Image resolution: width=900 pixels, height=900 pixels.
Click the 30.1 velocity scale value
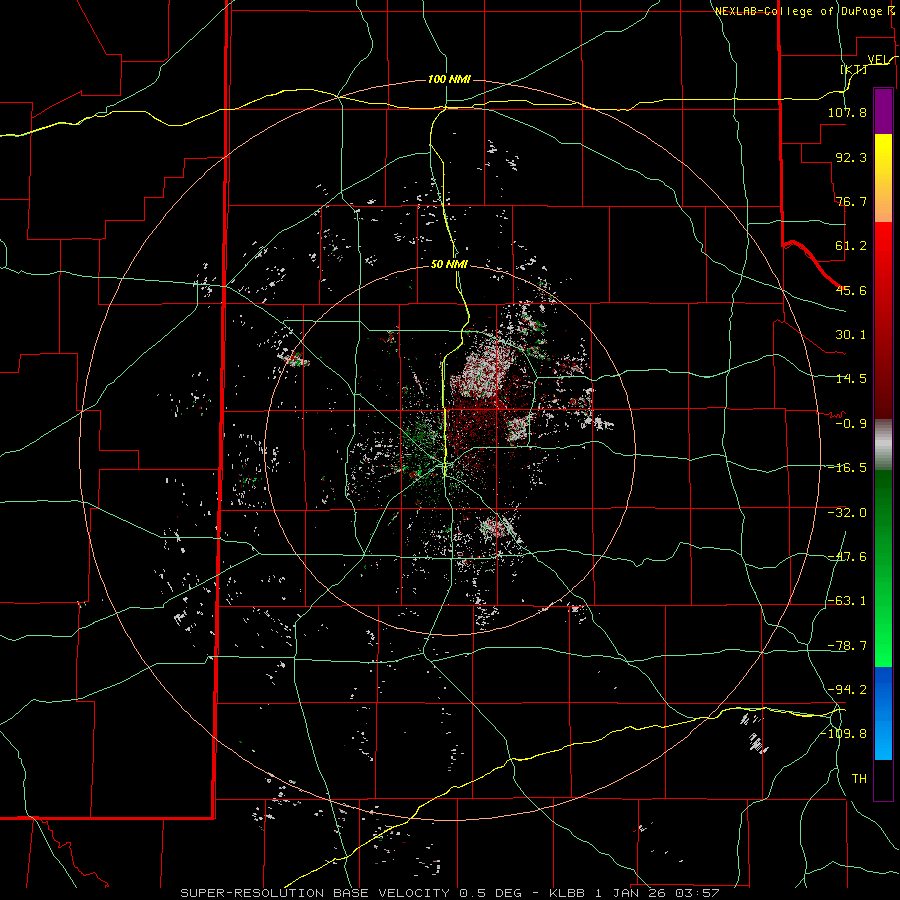coord(851,335)
